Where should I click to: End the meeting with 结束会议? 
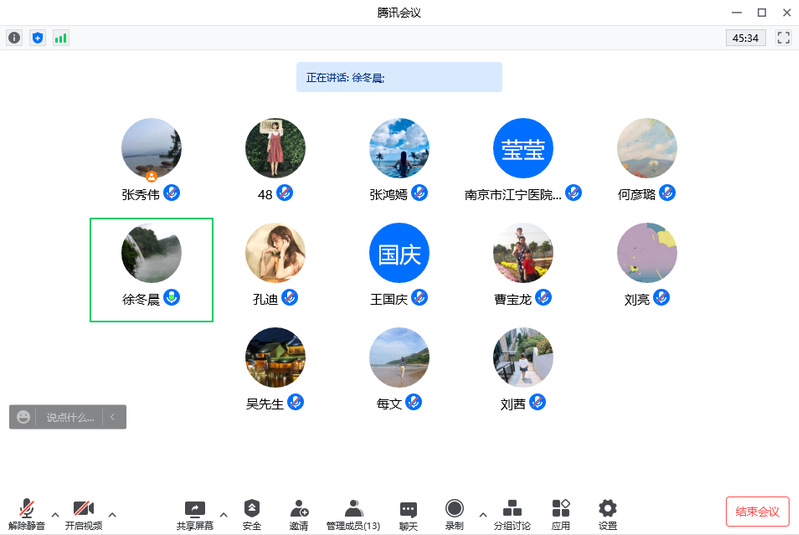757,511
